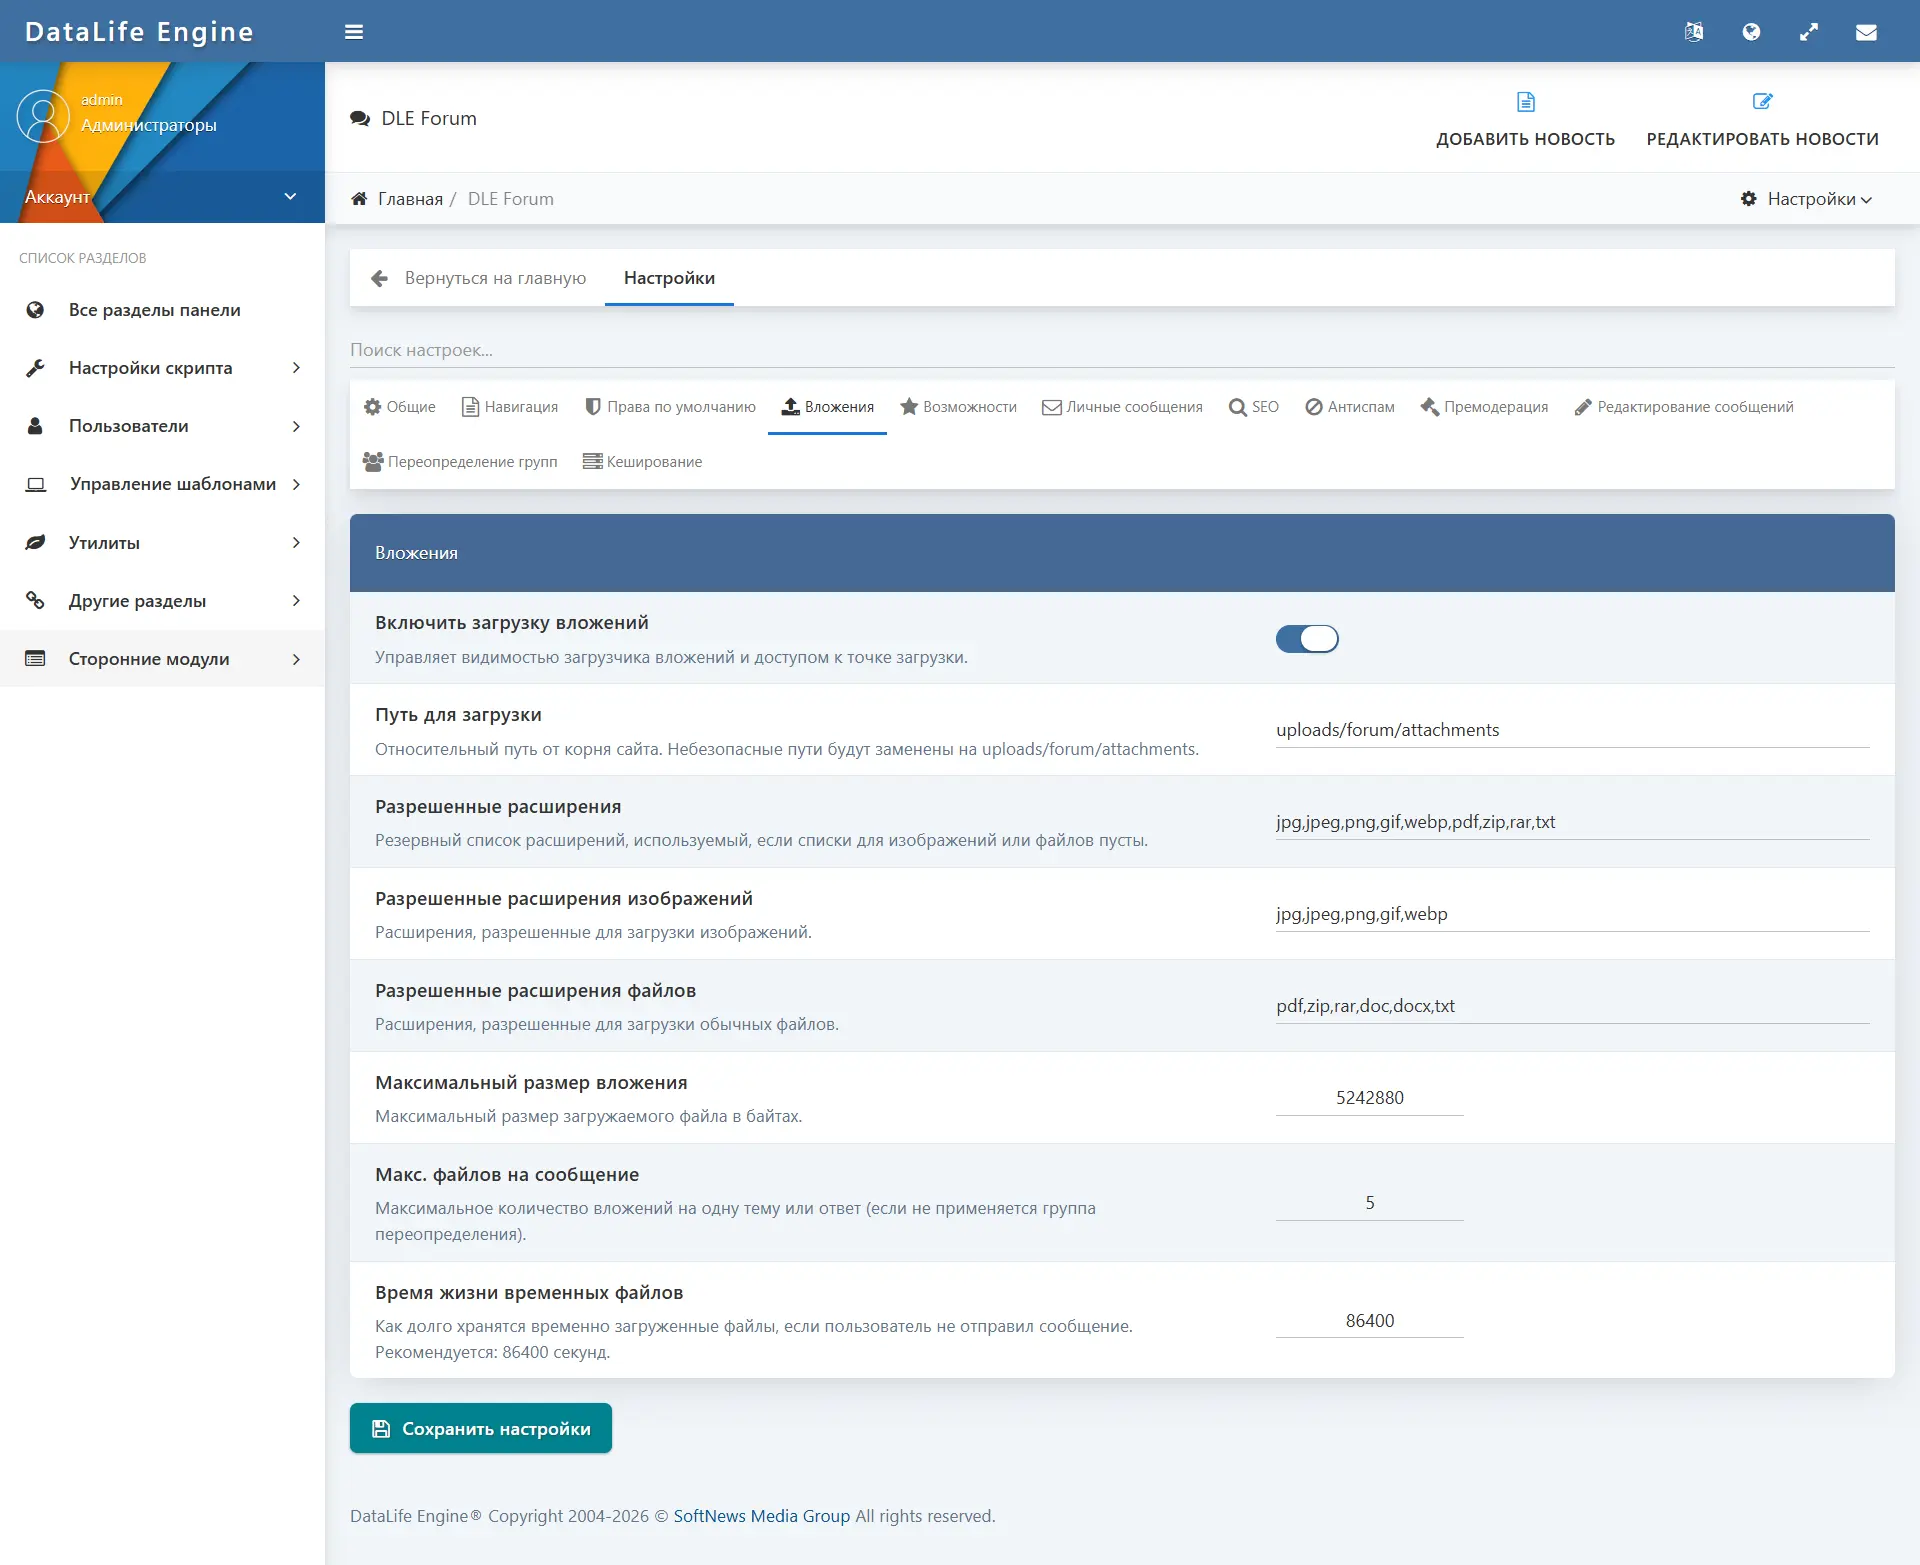Focus the Поиск настроек search field
1920x1565 pixels.
1122,350
